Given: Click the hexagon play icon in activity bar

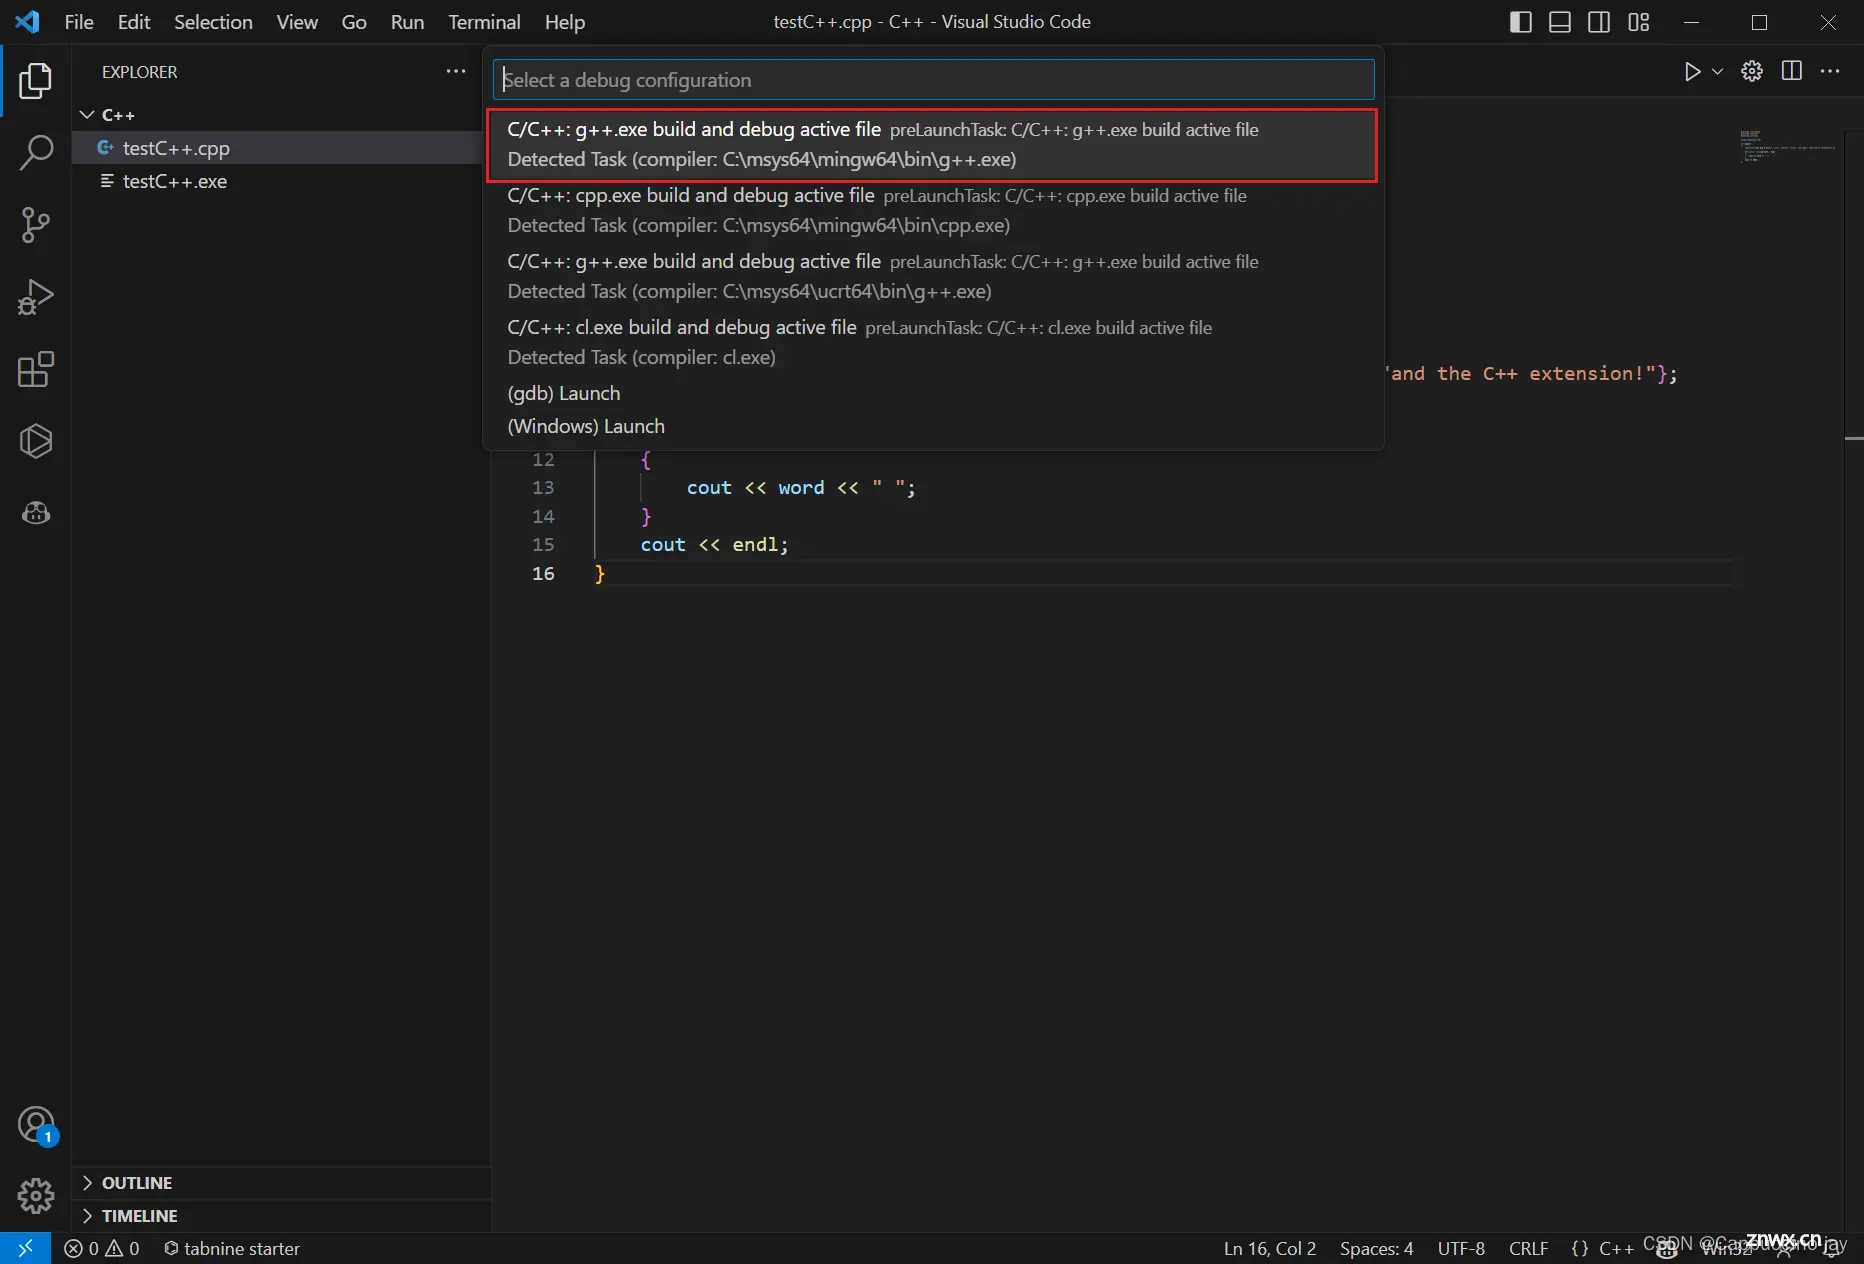Looking at the screenshot, I should (36, 441).
